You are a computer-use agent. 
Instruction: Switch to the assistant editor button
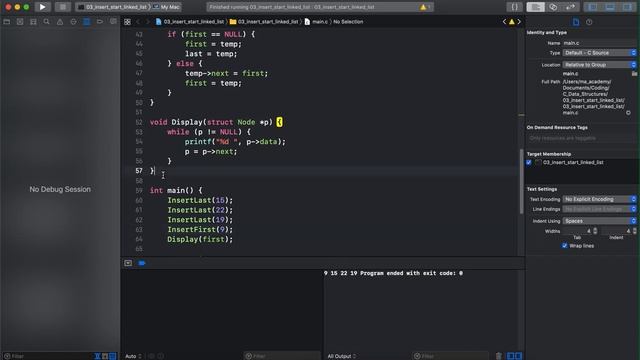[x=553, y=7]
